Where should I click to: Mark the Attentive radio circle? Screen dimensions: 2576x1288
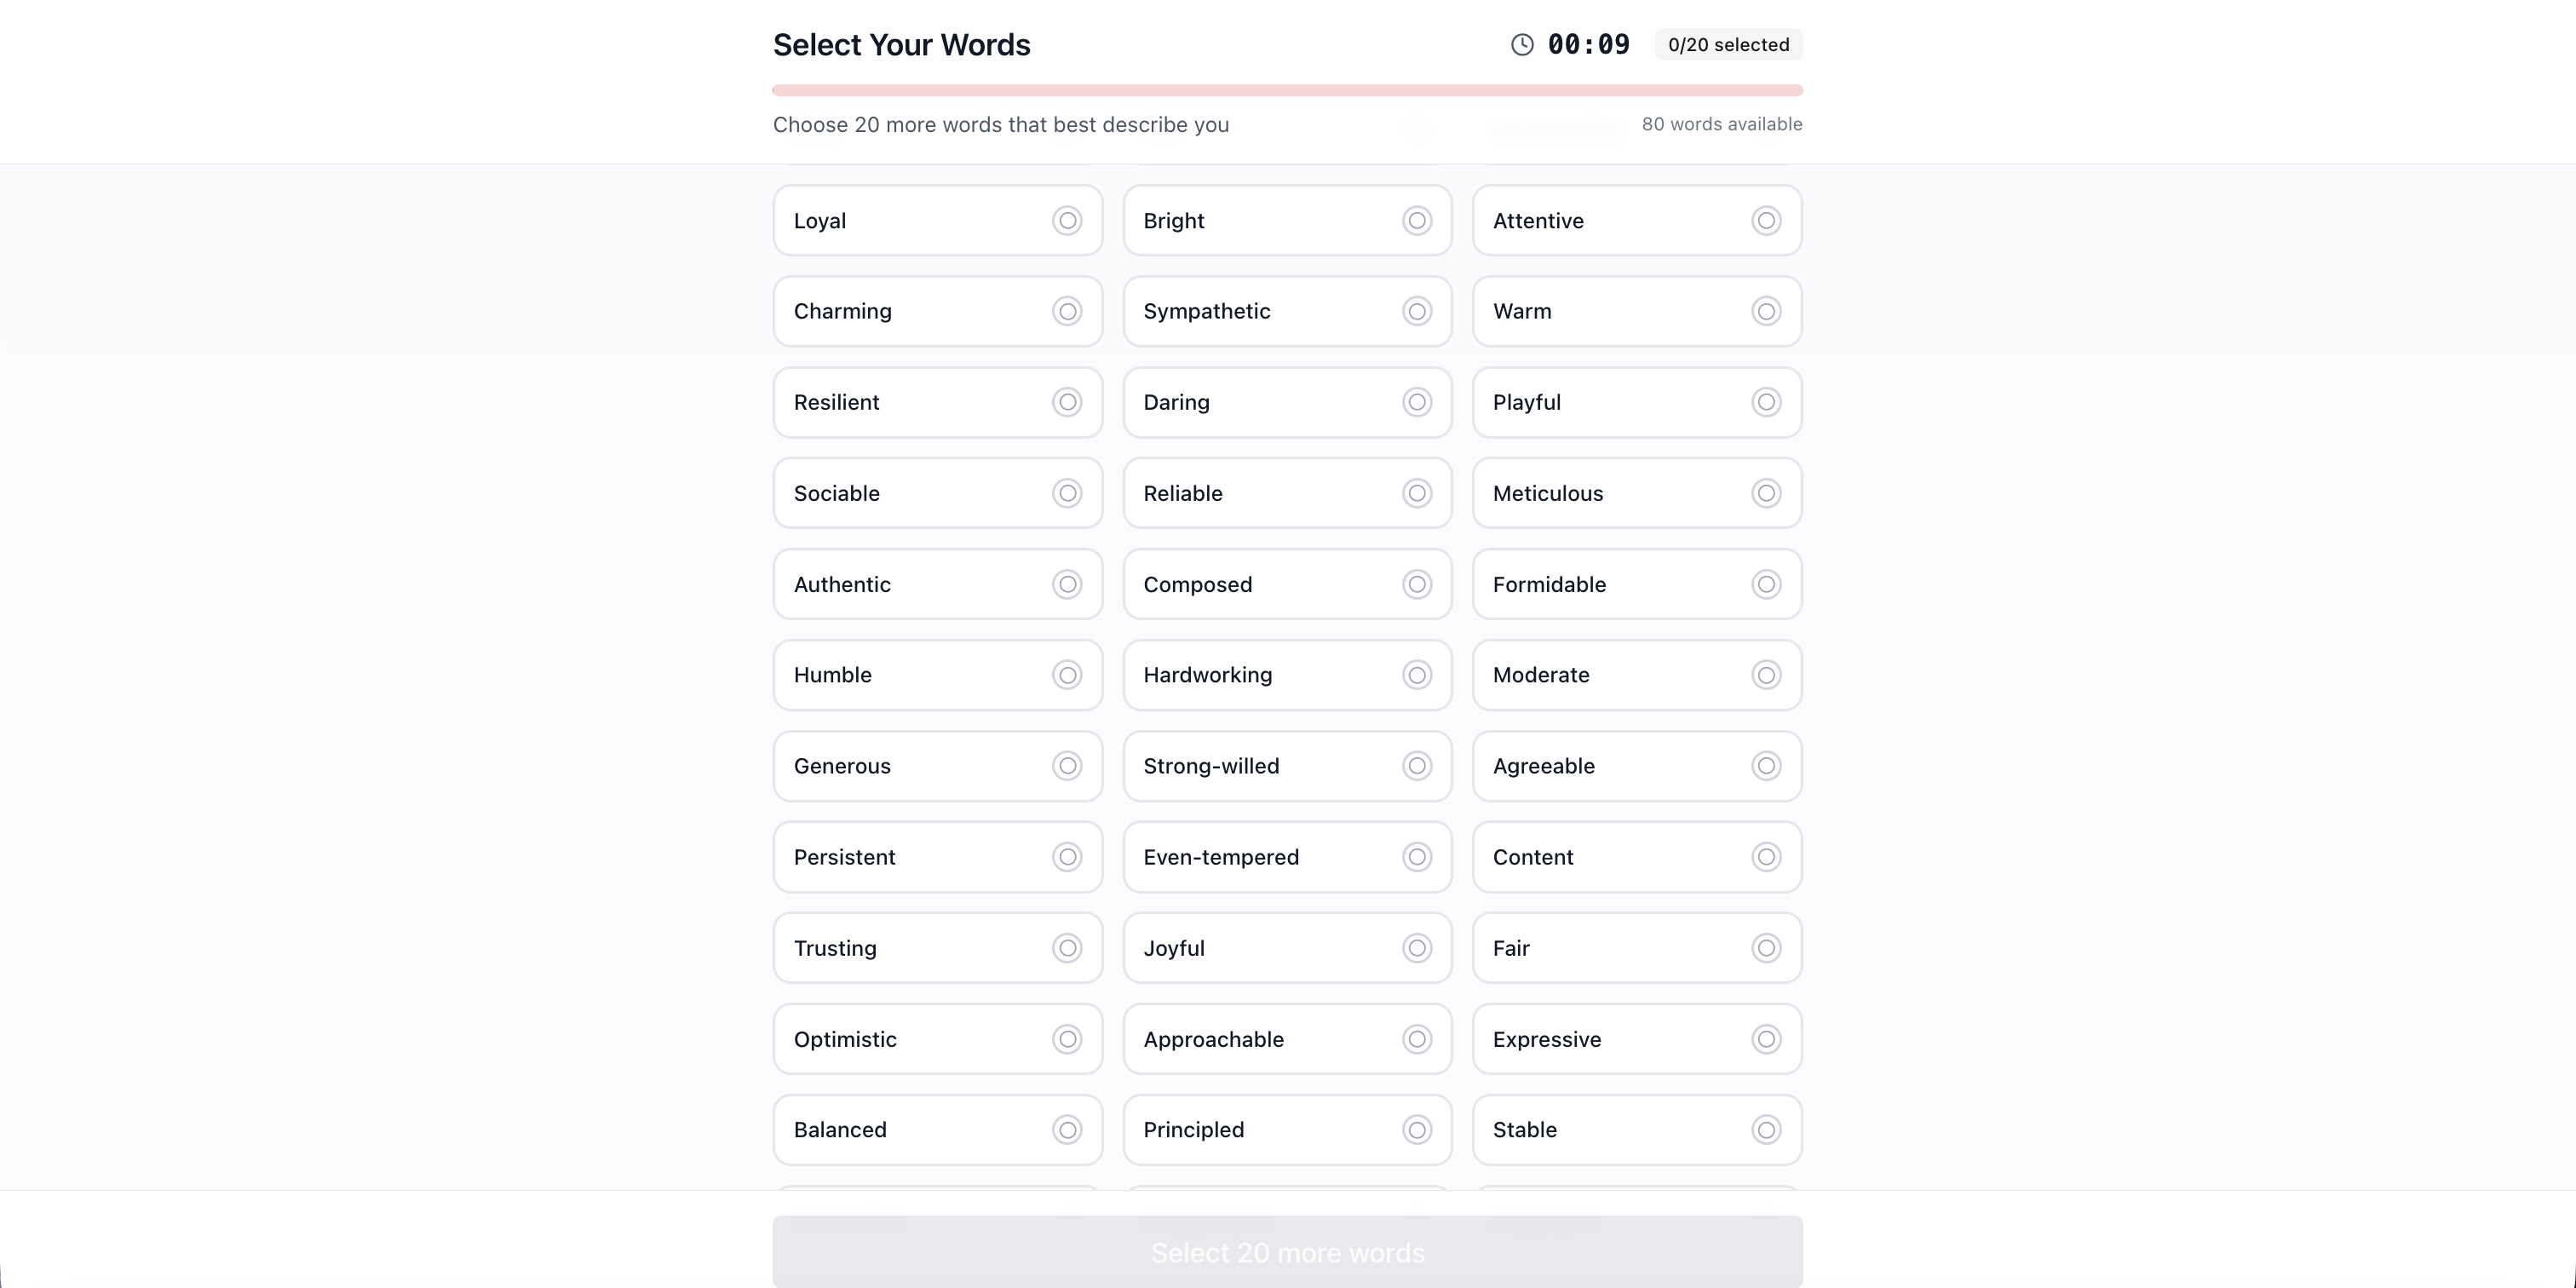point(1766,221)
